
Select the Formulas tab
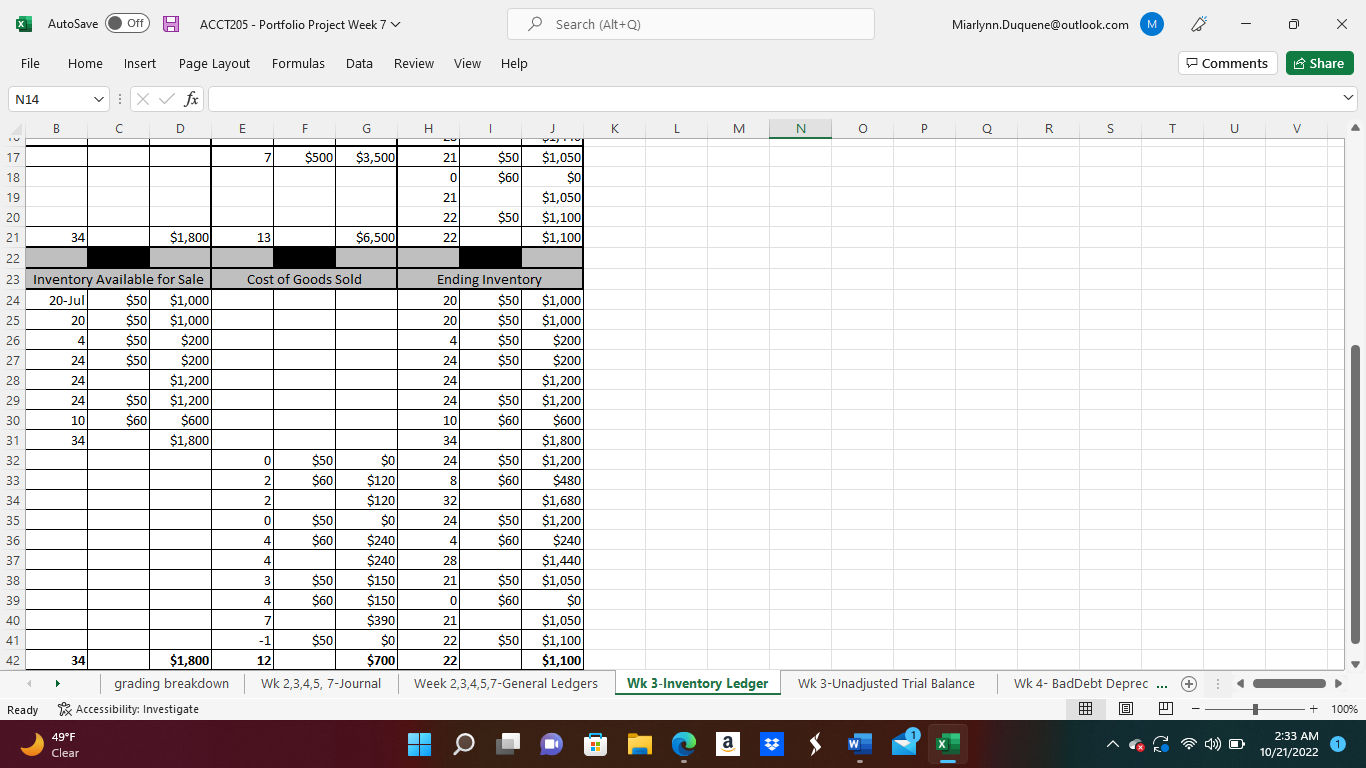pyautogui.click(x=298, y=63)
